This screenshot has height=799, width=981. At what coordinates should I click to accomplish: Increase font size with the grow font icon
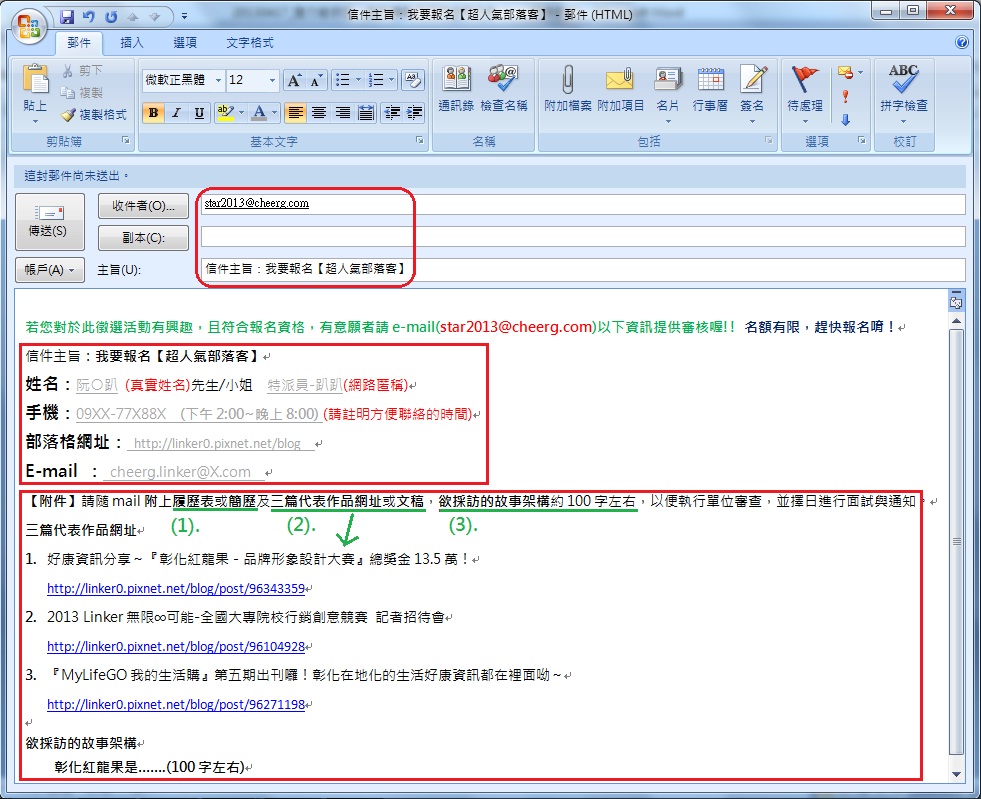pyautogui.click(x=294, y=80)
